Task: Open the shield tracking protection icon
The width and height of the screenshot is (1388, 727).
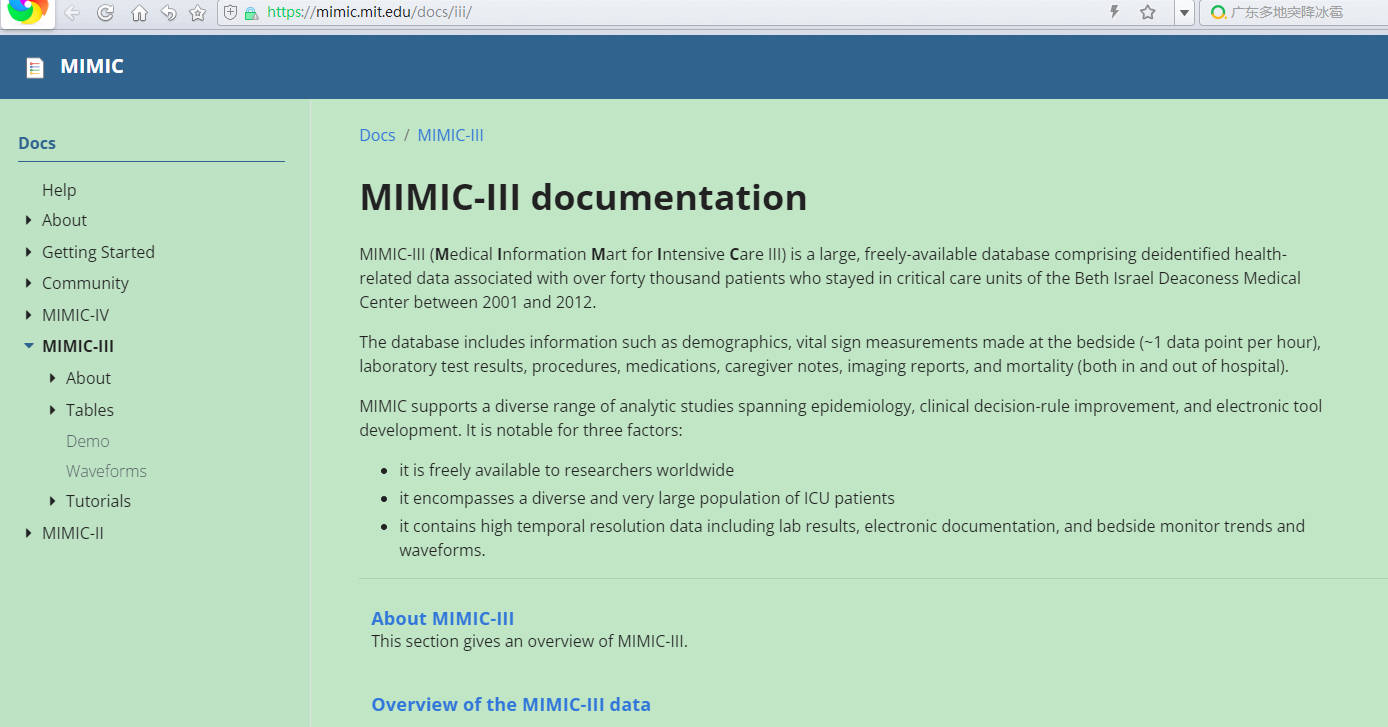Action: pos(230,13)
